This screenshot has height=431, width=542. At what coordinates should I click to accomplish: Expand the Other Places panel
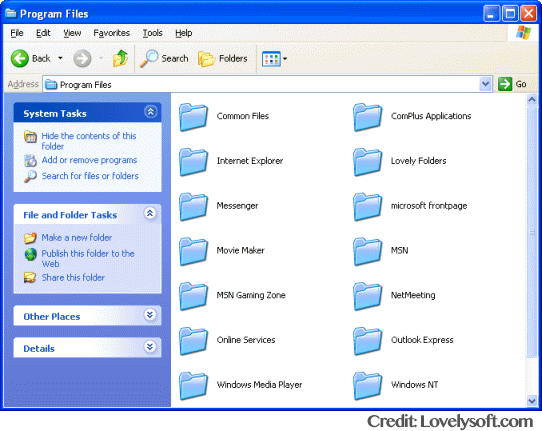pyautogui.click(x=150, y=315)
